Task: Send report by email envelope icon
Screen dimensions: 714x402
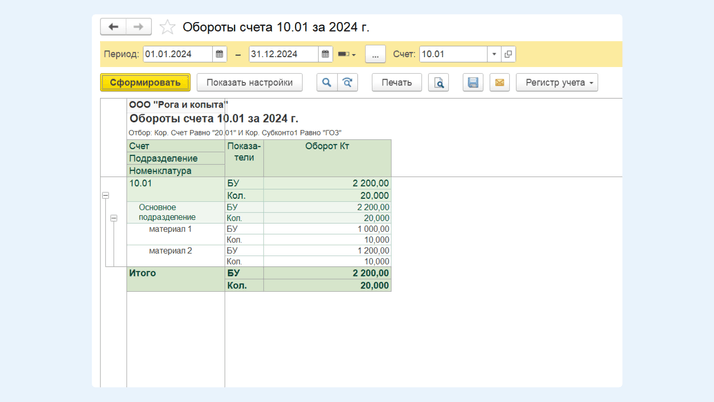Action: (x=499, y=83)
